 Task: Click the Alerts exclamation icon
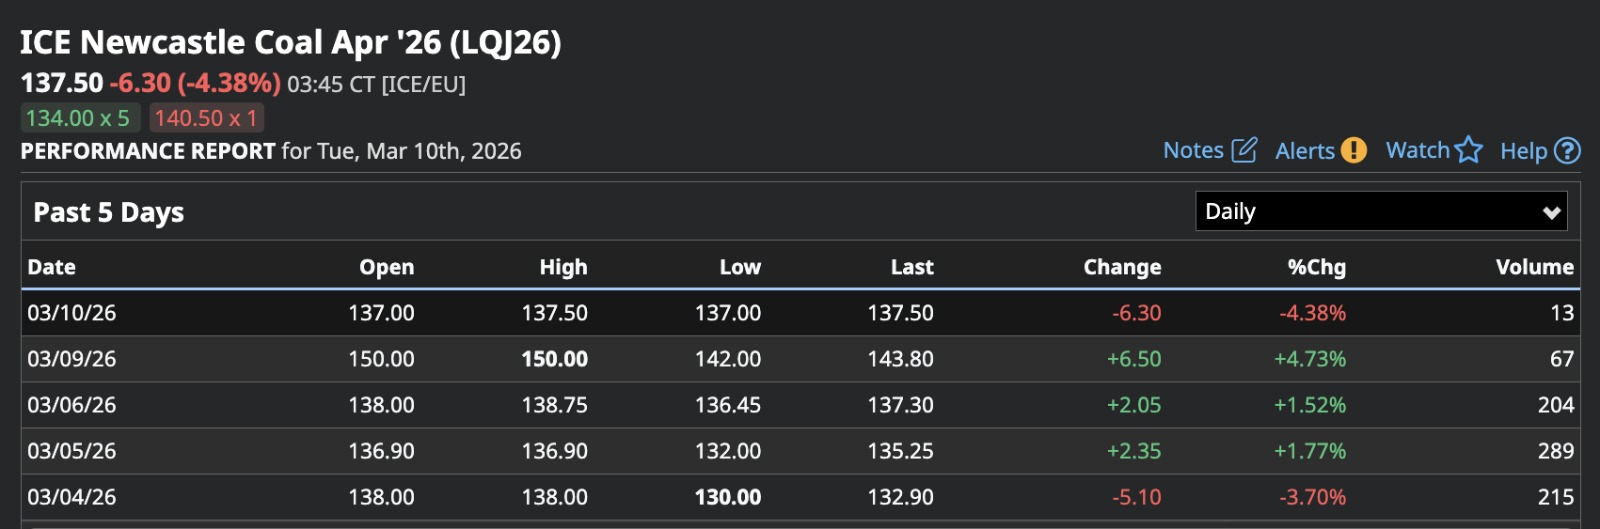tap(1353, 150)
